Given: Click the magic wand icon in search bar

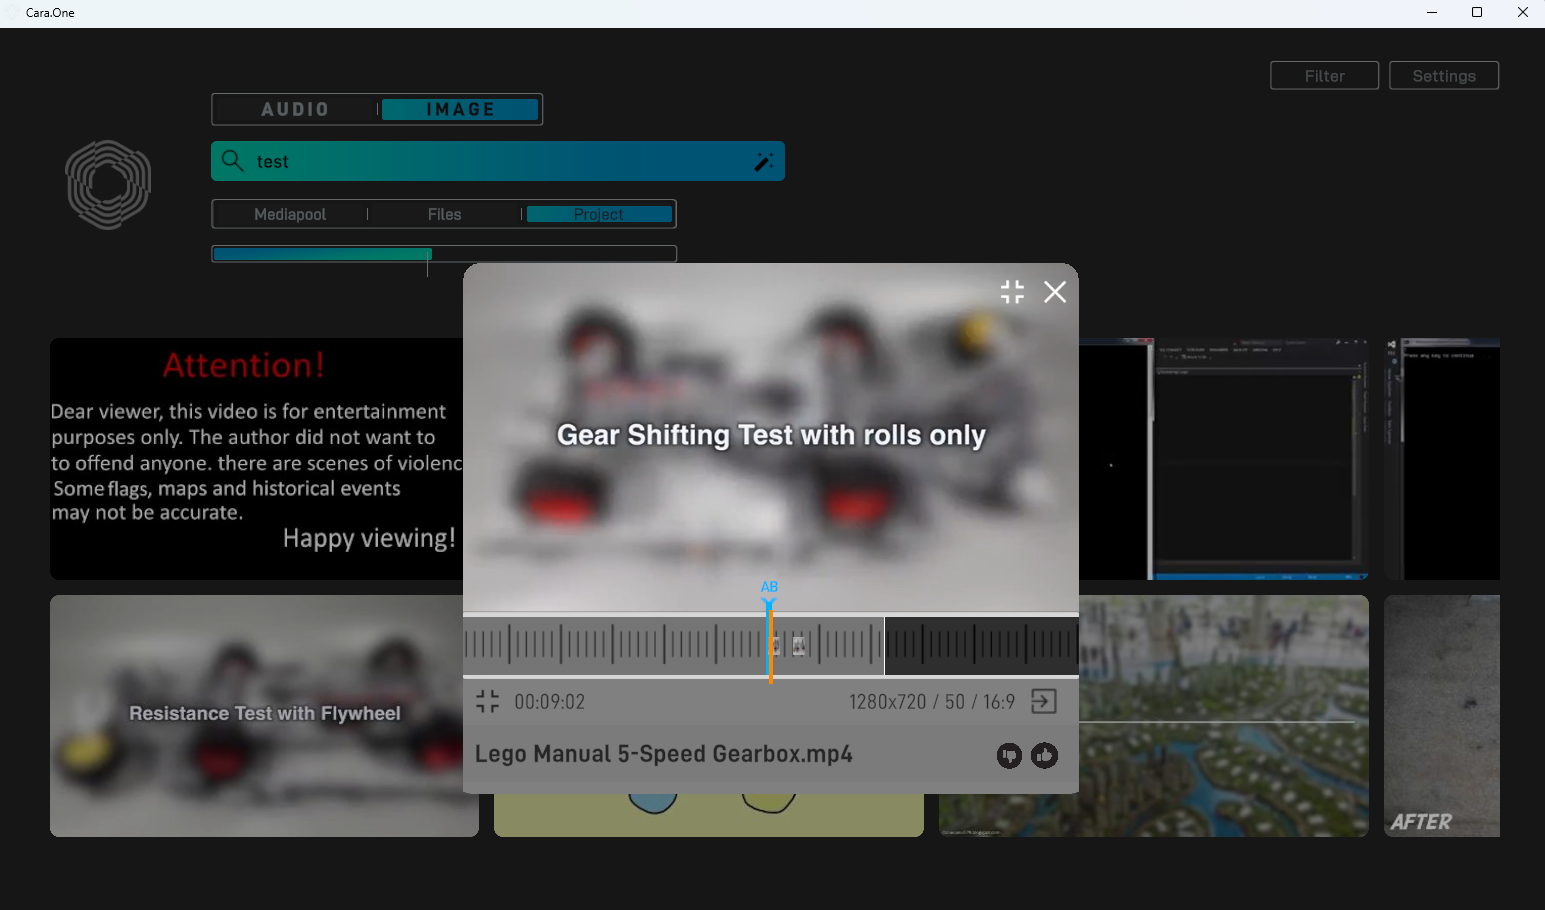Looking at the screenshot, I should (x=763, y=162).
